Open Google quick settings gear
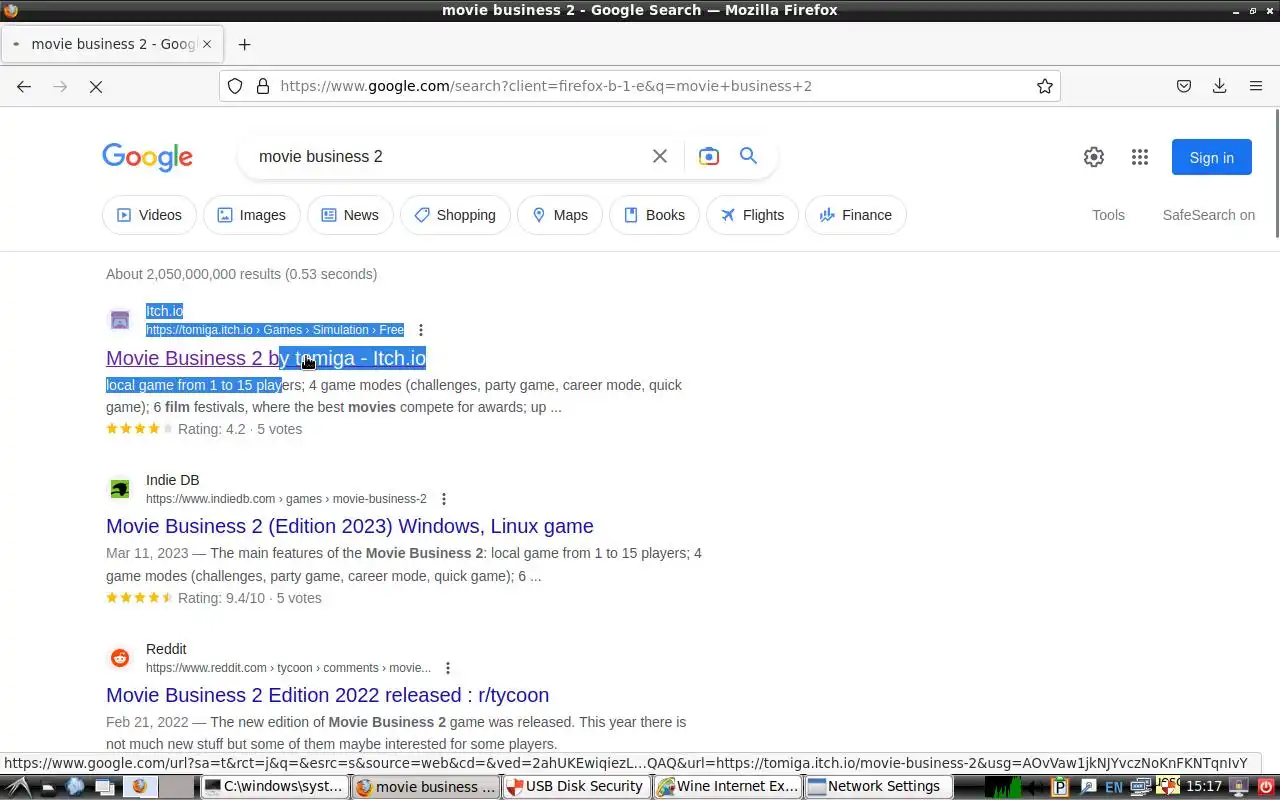Viewport: 1280px width, 800px height. pyautogui.click(x=1094, y=157)
